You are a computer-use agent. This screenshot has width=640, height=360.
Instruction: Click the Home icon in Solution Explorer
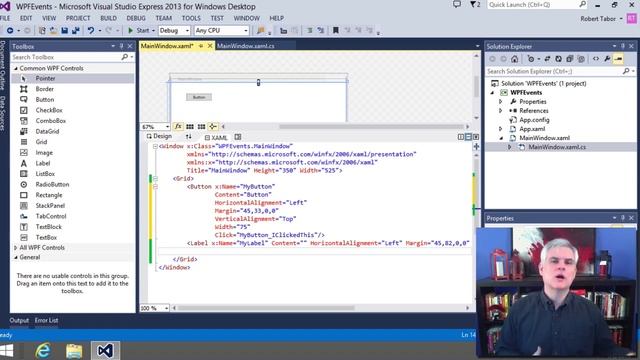(515, 59)
